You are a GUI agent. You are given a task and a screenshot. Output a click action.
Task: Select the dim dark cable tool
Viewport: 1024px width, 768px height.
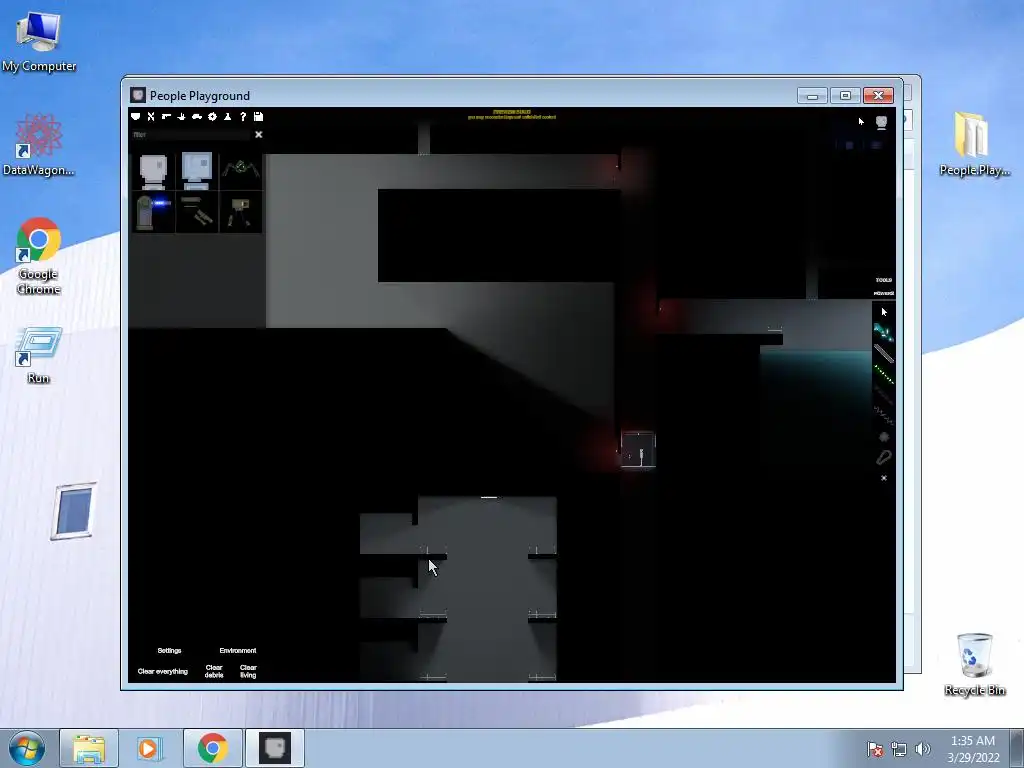coord(884,395)
